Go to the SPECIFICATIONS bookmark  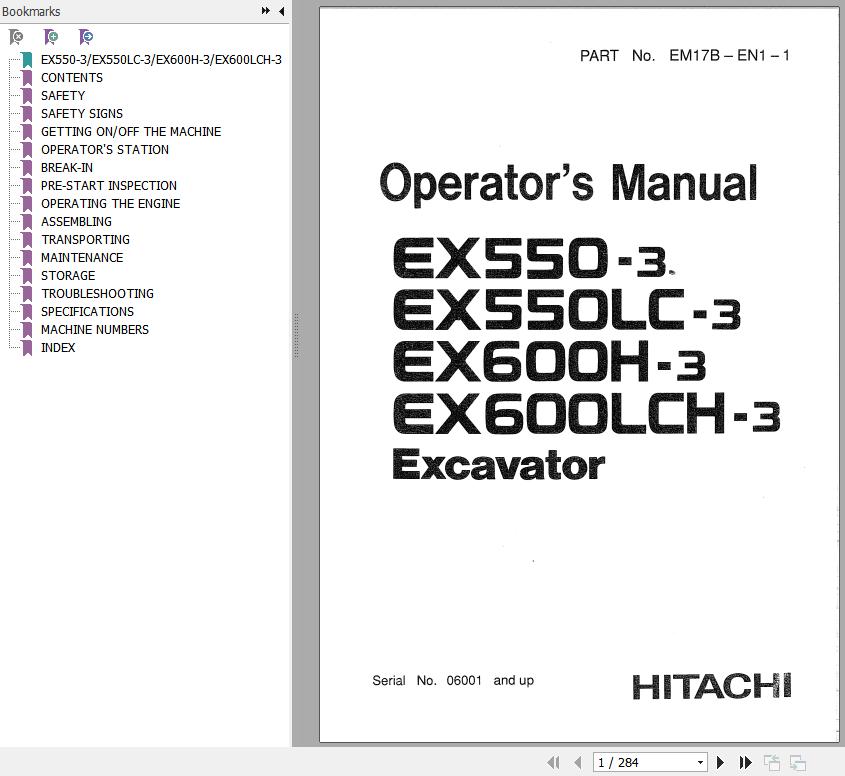point(87,311)
